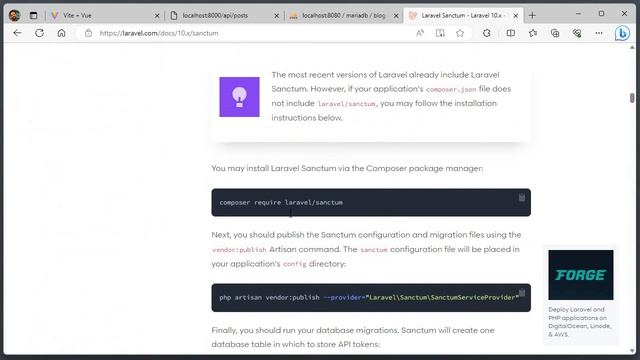Minimize the browser window
Image resolution: width=640 pixels, height=360 pixels.
(578, 14)
